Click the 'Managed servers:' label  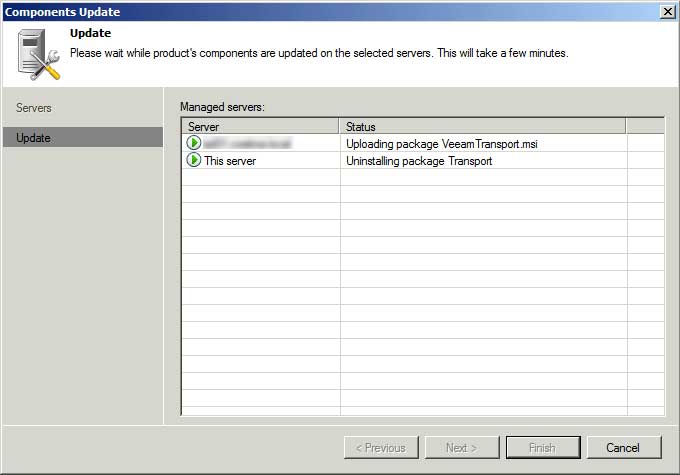[x=222, y=107]
